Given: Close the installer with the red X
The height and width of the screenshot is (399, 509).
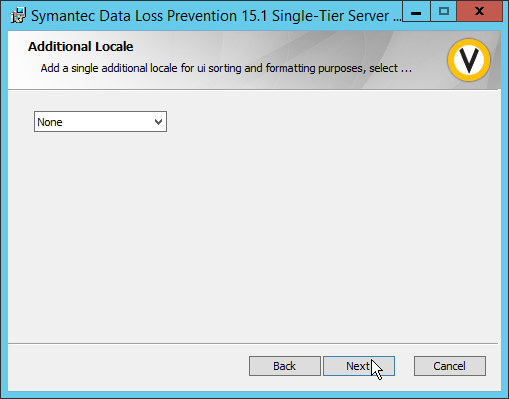Looking at the screenshot, I should tap(479, 12).
